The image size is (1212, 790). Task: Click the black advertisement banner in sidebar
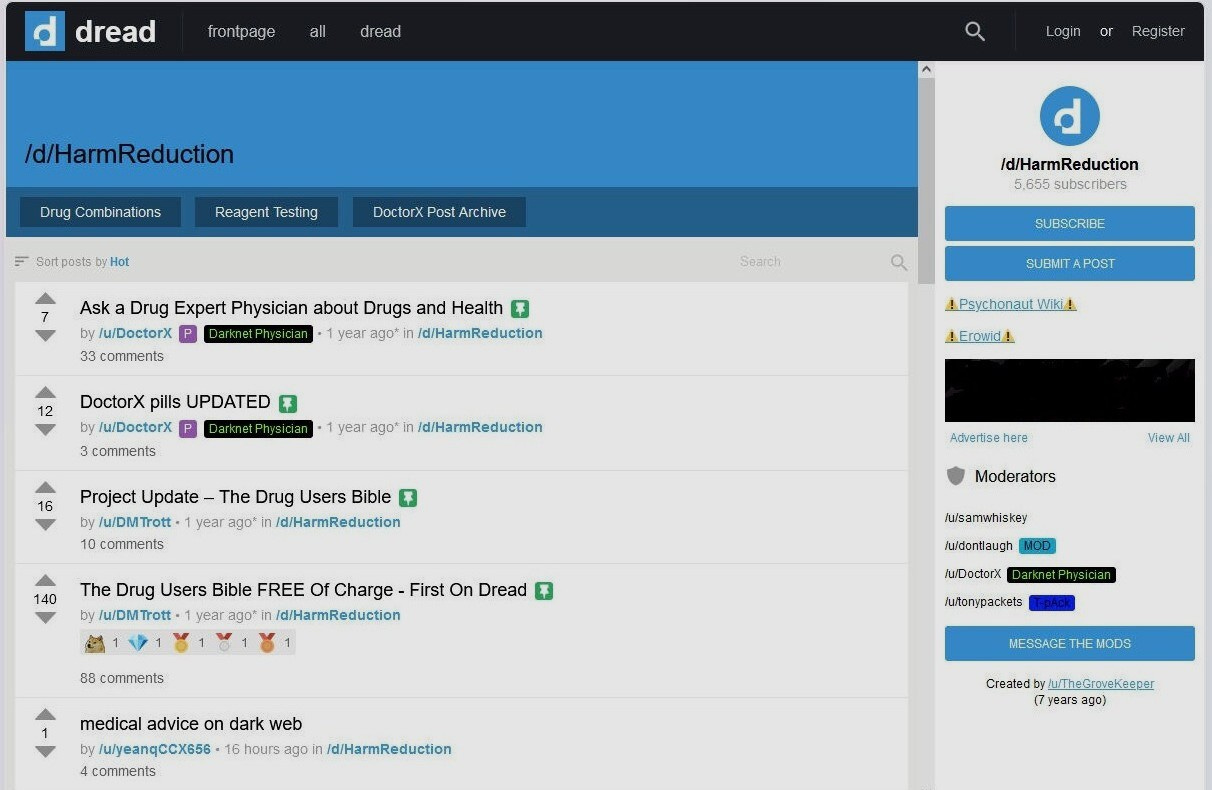(x=1069, y=390)
